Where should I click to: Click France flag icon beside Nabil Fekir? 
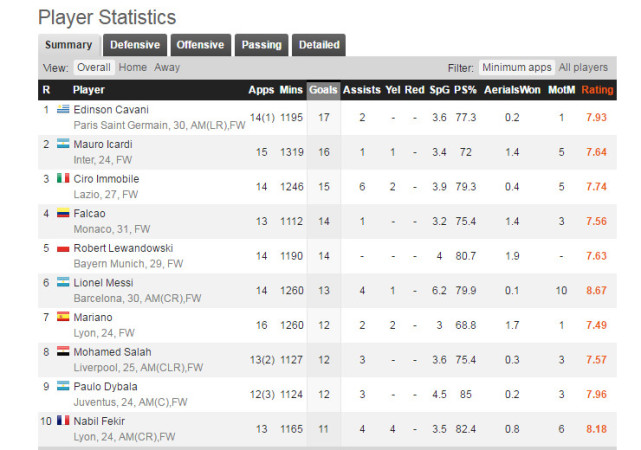pos(63,421)
